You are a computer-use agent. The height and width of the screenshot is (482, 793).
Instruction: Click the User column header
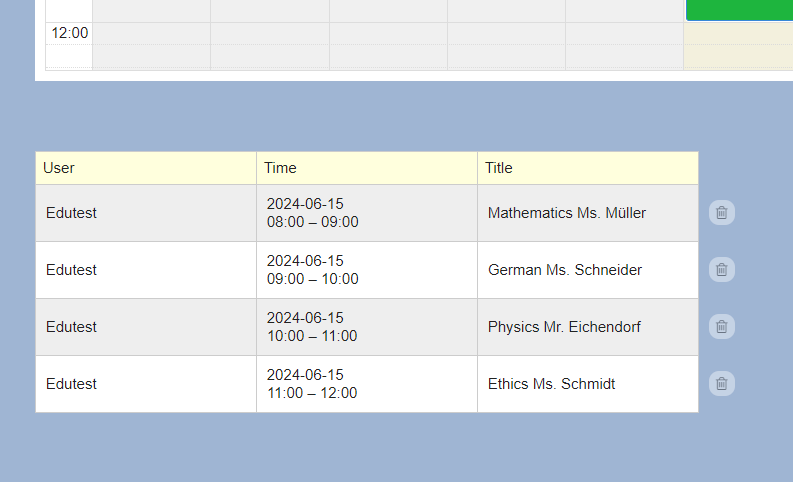coord(59,168)
